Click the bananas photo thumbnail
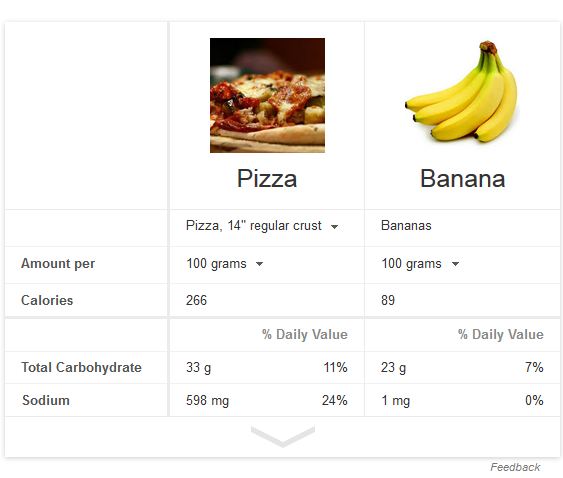 (x=462, y=91)
